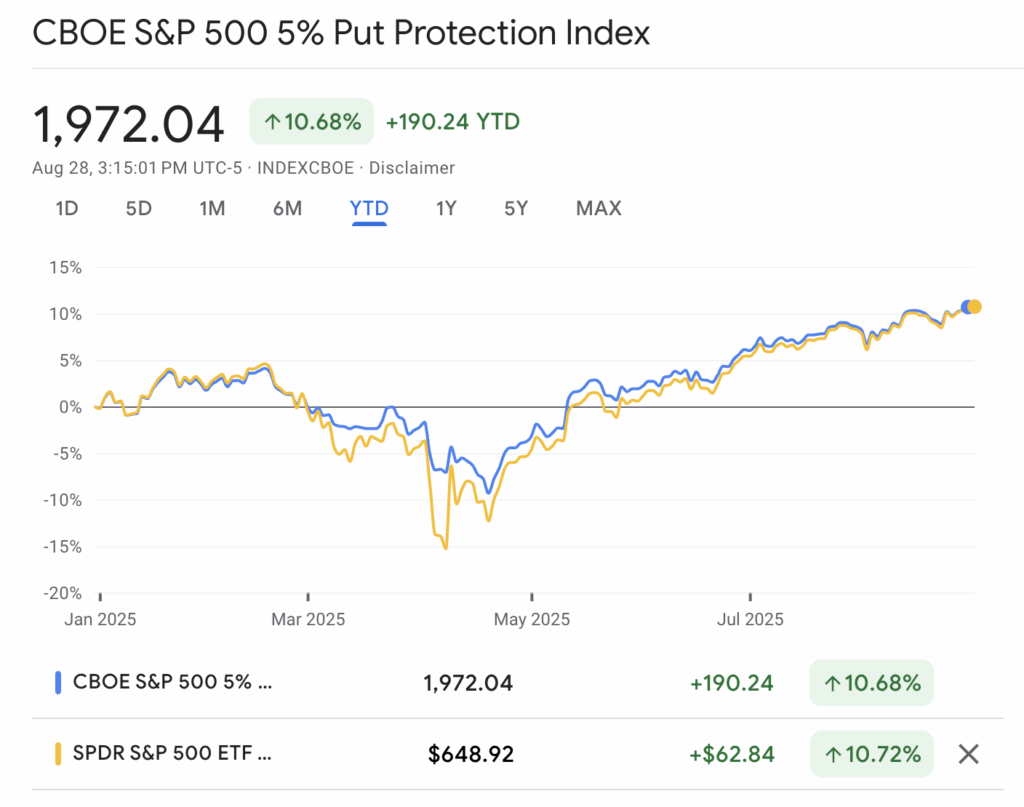Remove SPDR S&P 500 ETF comparison
Screen dimensions: 1024x807
(968, 754)
